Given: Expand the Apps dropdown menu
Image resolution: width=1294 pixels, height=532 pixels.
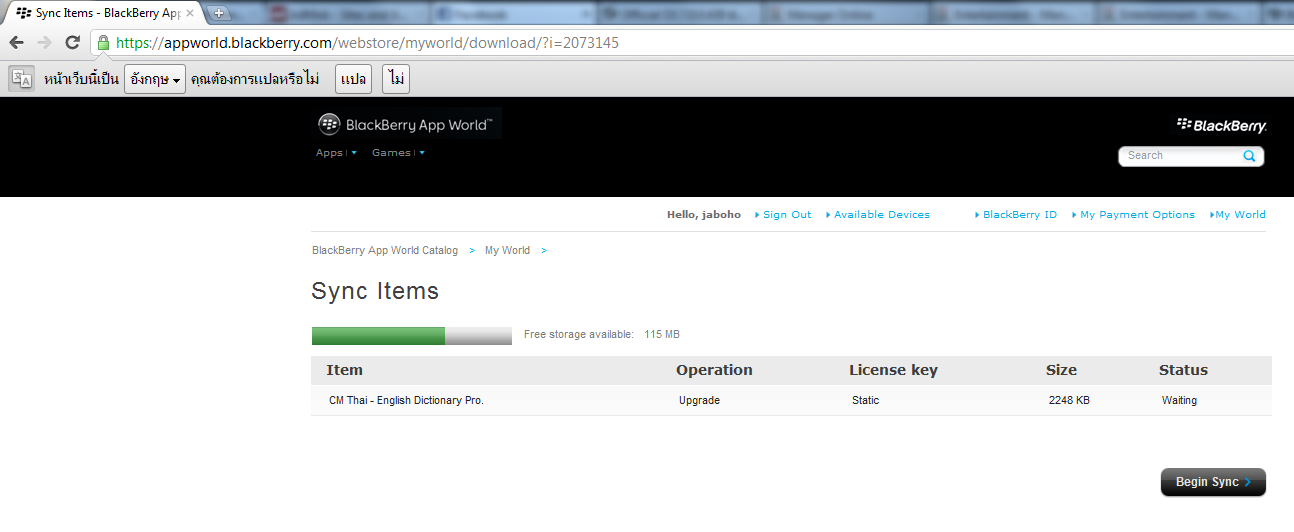Looking at the screenshot, I should pos(336,153).
